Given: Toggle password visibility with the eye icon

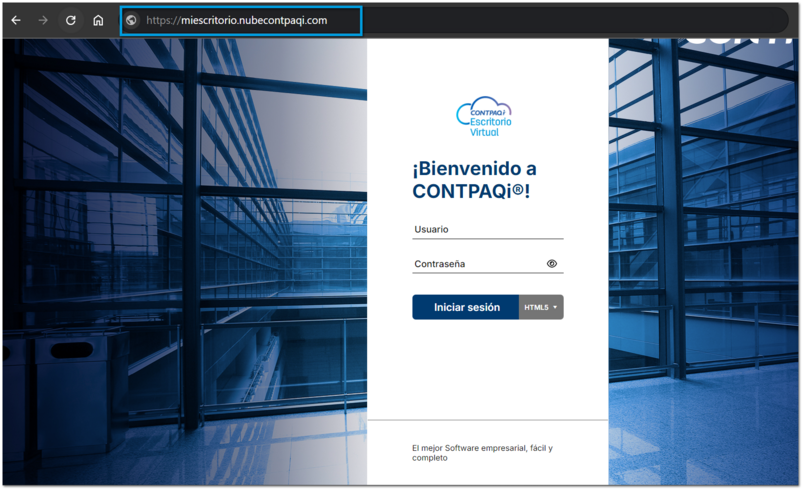Looking at the screenshot, I should [552, 264].
